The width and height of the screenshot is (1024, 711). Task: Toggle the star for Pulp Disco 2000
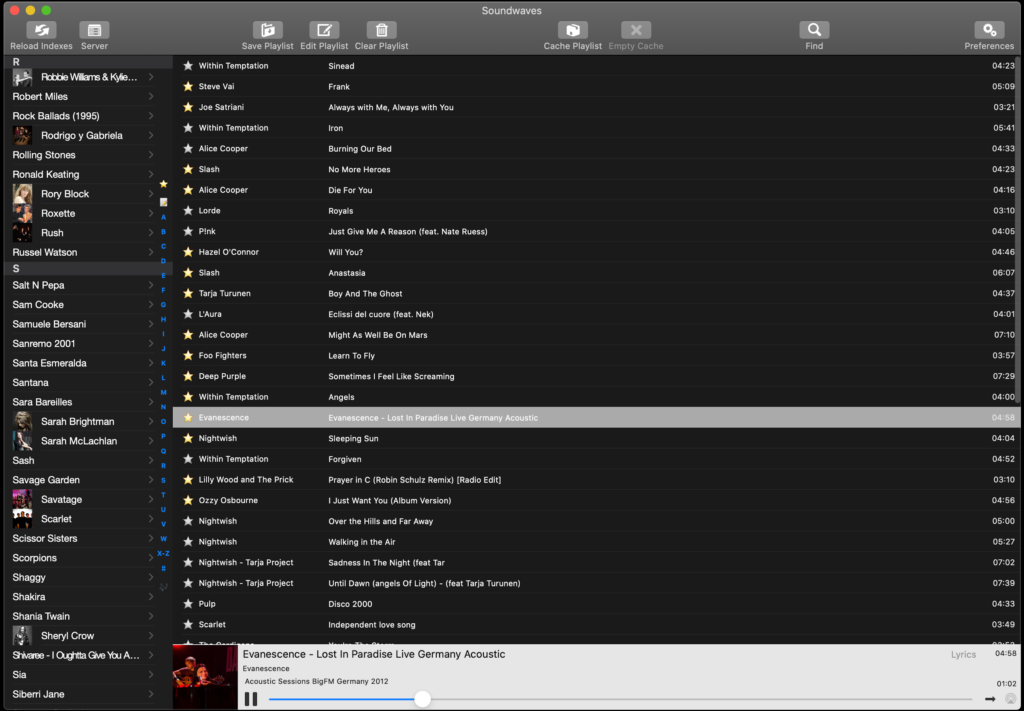tap(188, 604)
